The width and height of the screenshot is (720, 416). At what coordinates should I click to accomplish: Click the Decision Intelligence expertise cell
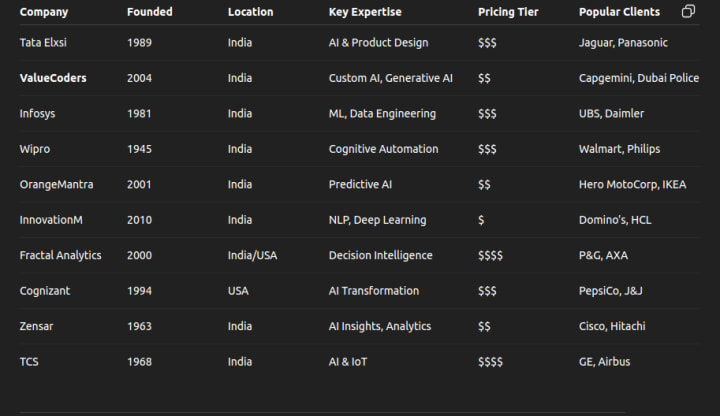pyautogui.click(x=381, y=255)
